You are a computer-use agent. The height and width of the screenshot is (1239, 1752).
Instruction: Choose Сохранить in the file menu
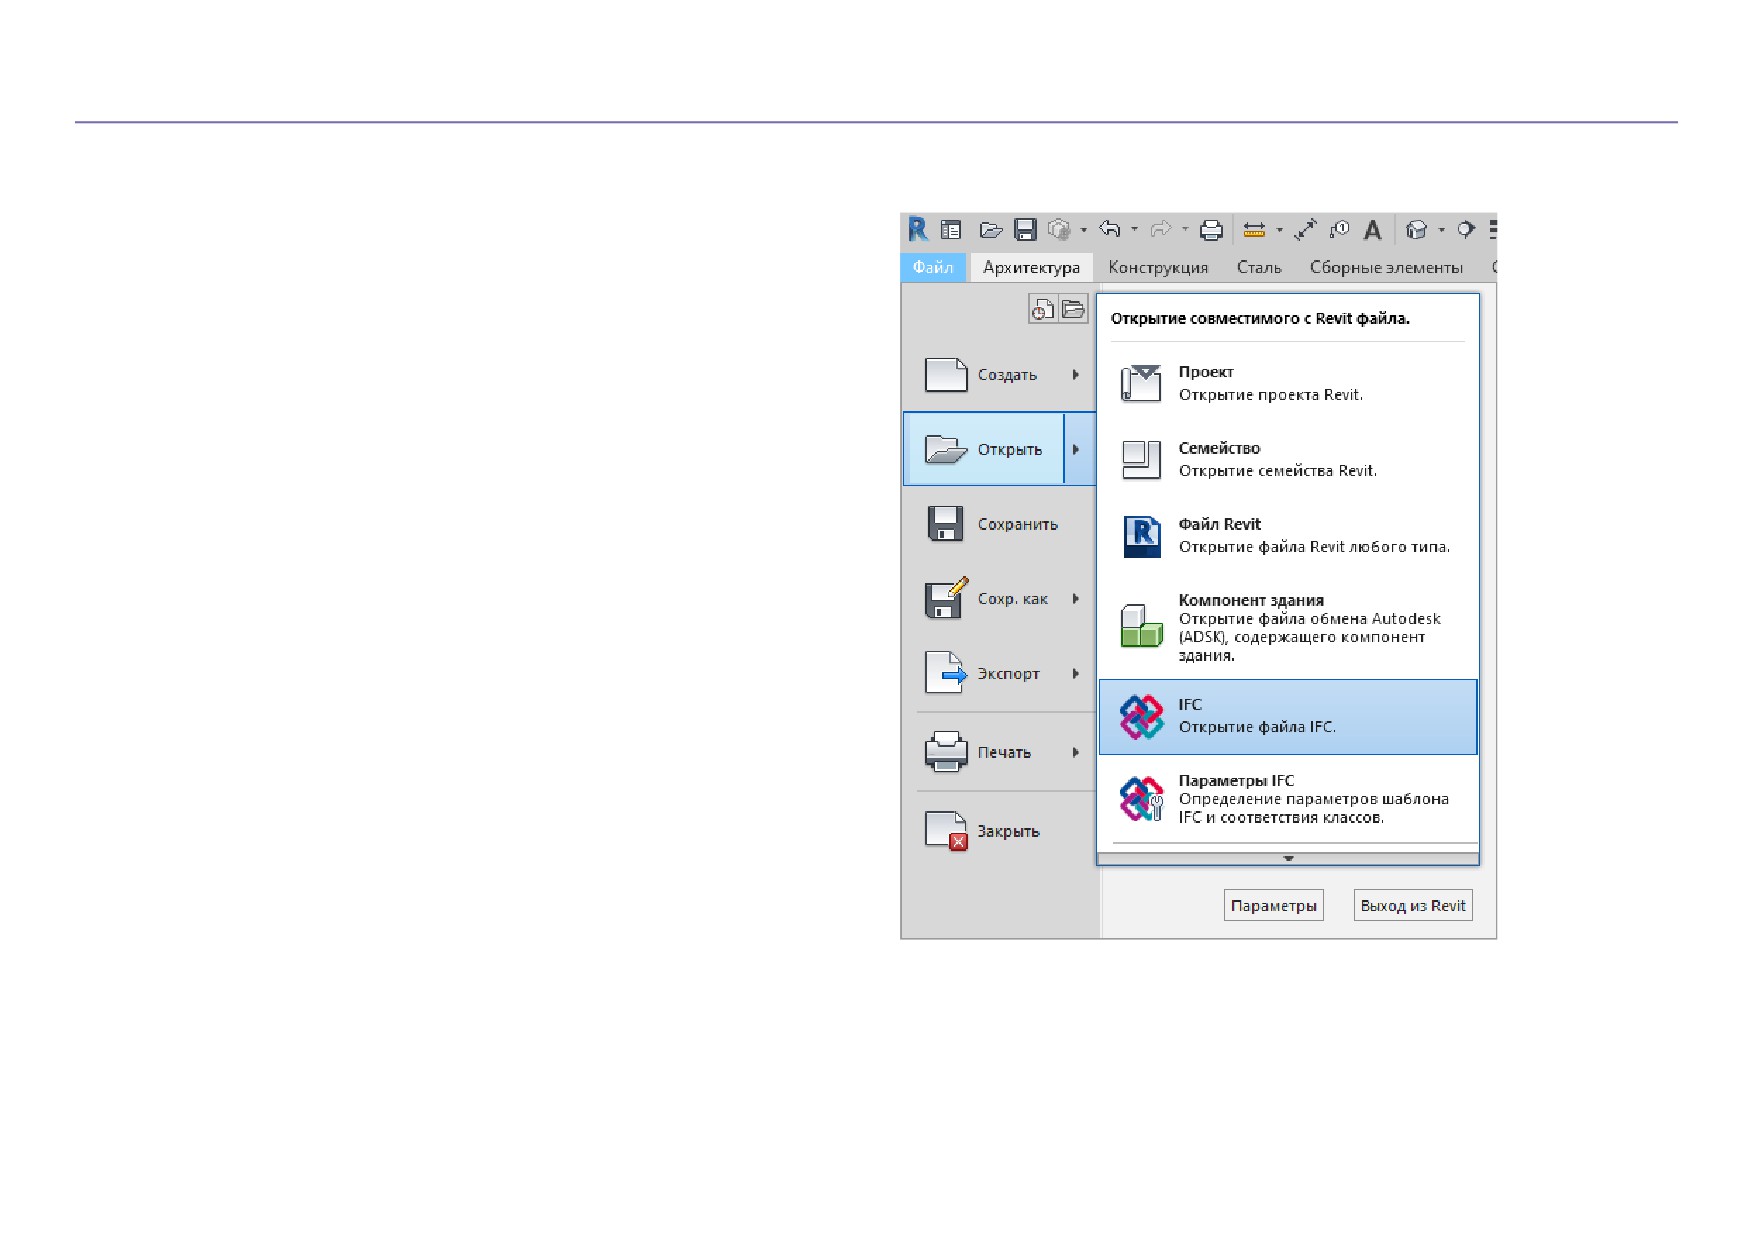(1000, 524)
